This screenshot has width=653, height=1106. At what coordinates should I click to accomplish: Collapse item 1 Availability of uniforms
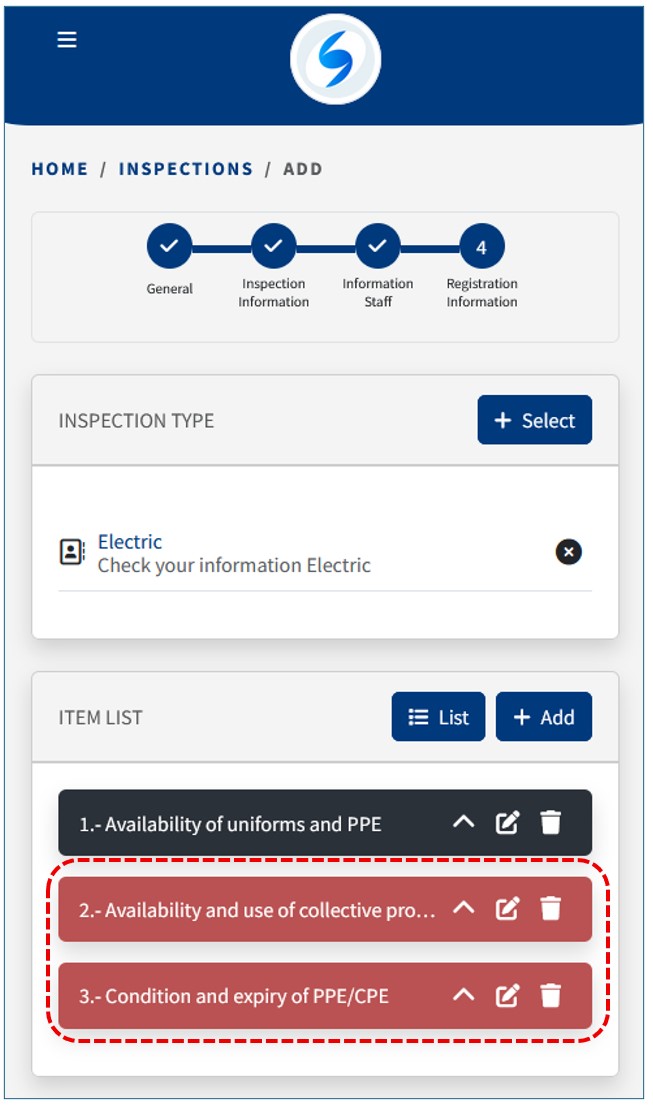[x=463, y=823]
